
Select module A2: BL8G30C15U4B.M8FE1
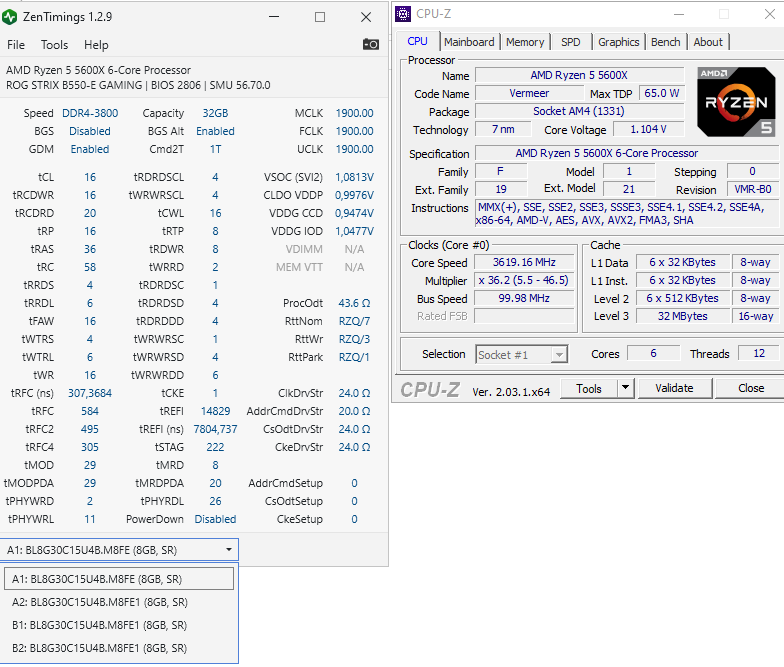119,602
